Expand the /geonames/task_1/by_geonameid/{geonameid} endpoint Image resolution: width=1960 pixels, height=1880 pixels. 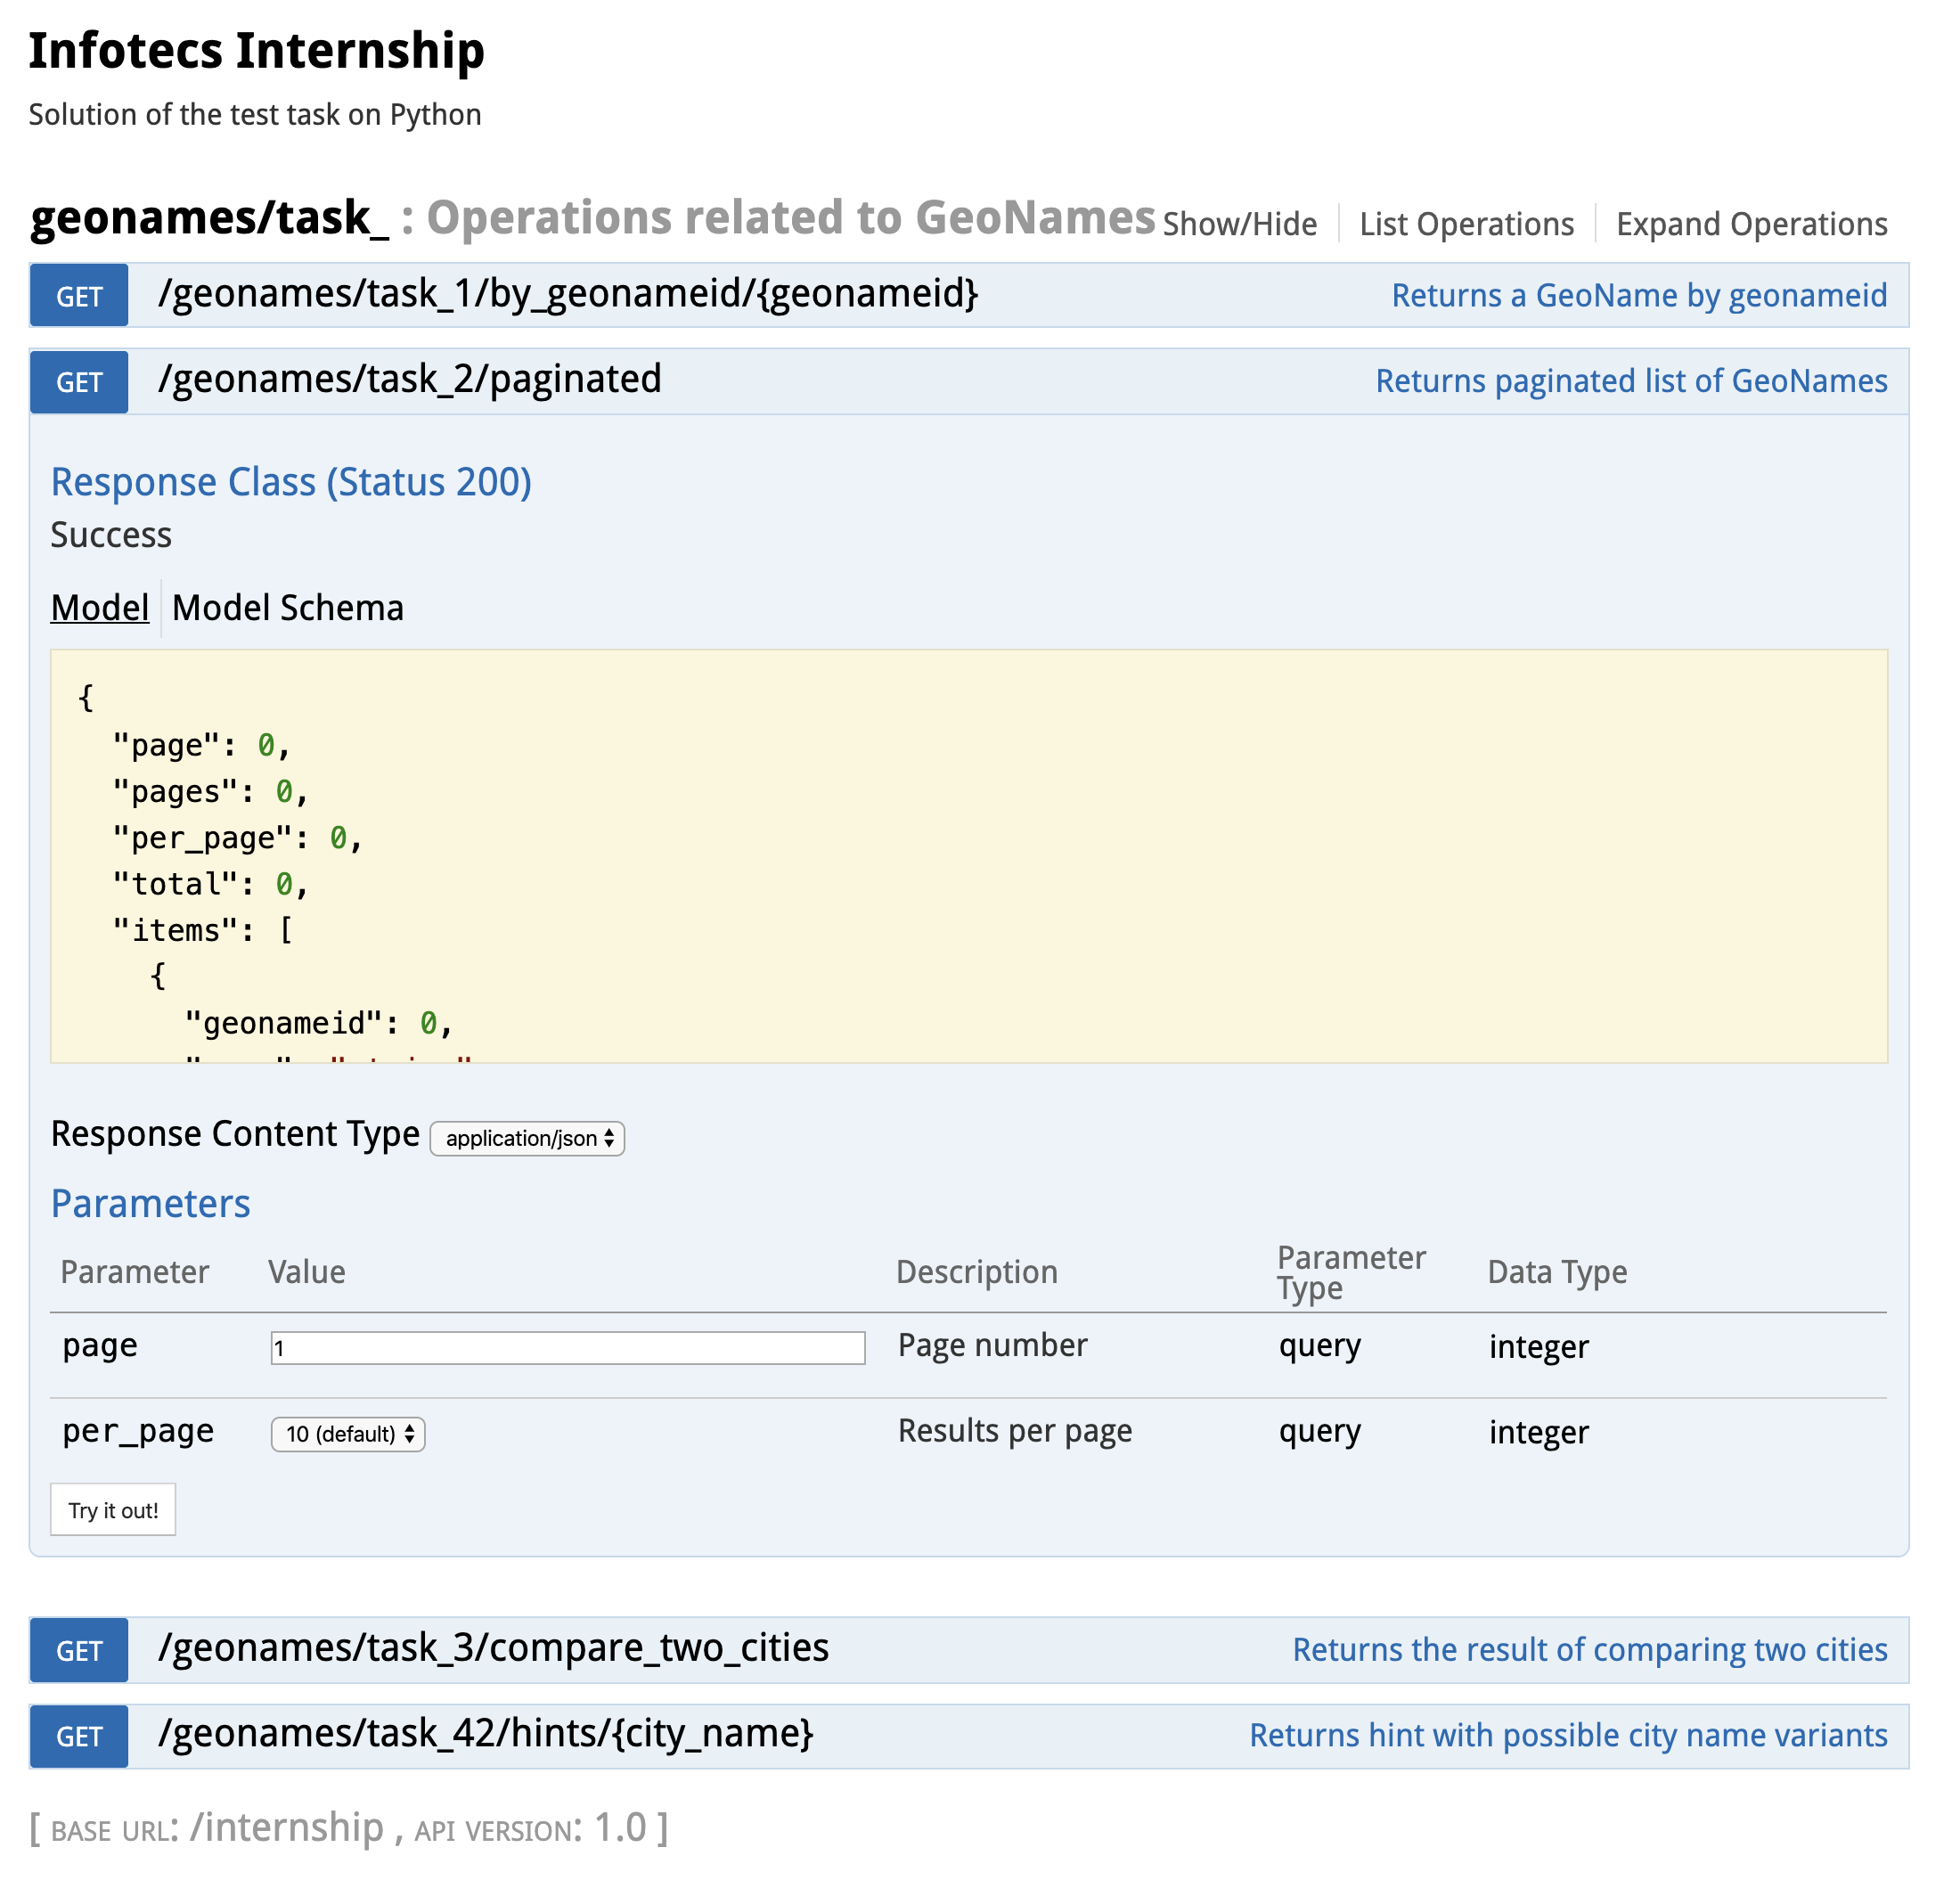click(567, 295)
